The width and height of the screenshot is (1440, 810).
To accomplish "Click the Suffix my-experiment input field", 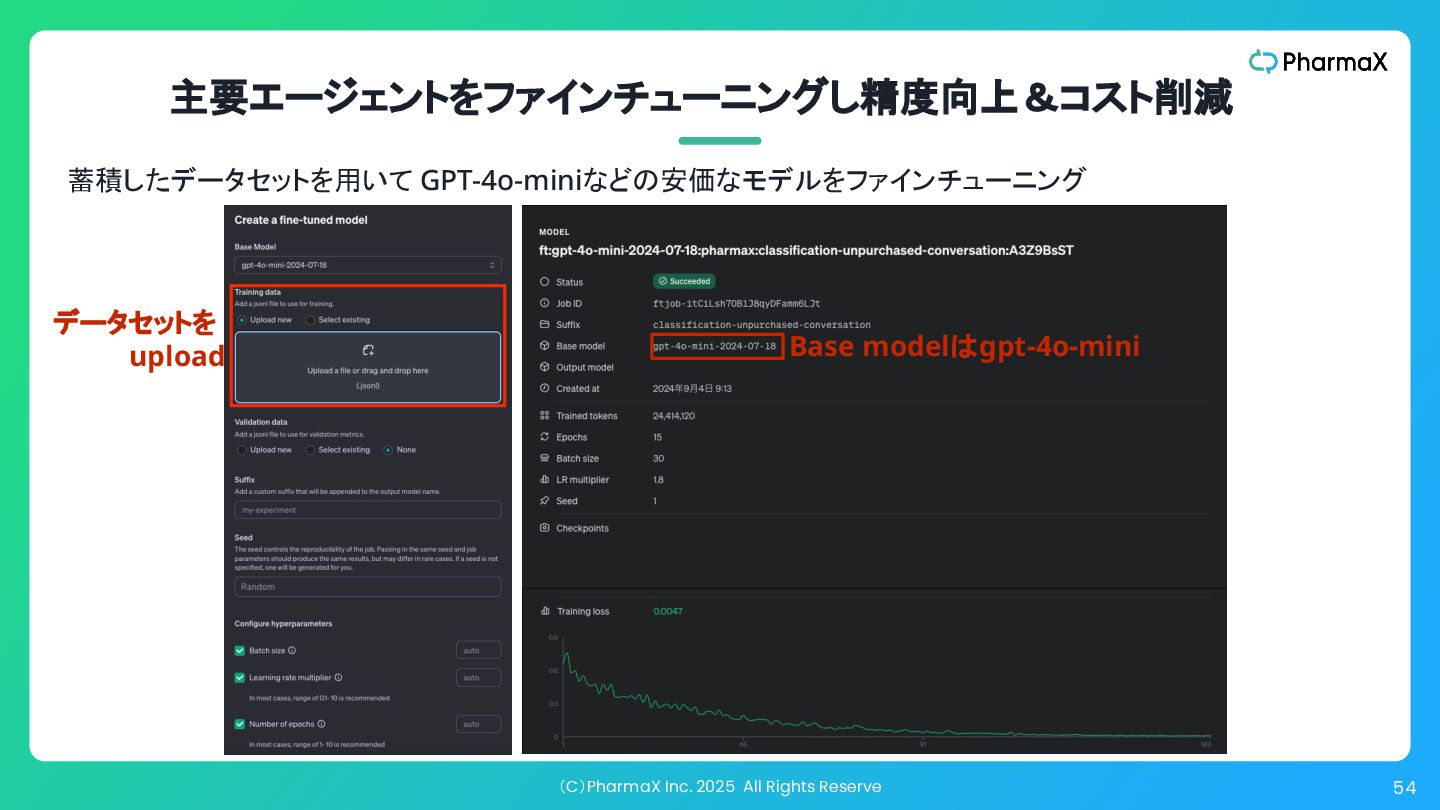I will pos(368,510).
